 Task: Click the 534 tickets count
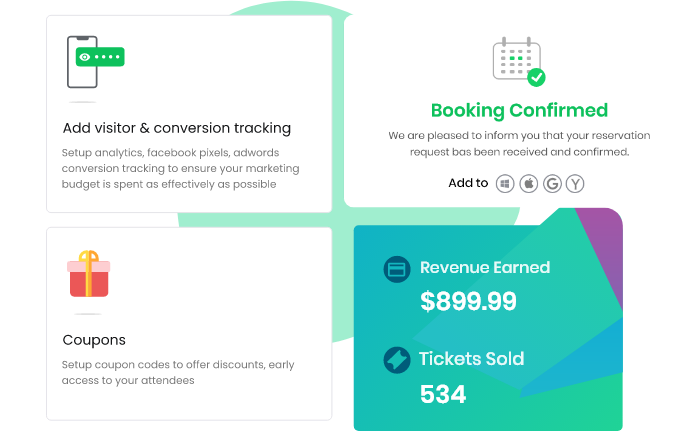[443, 394]
